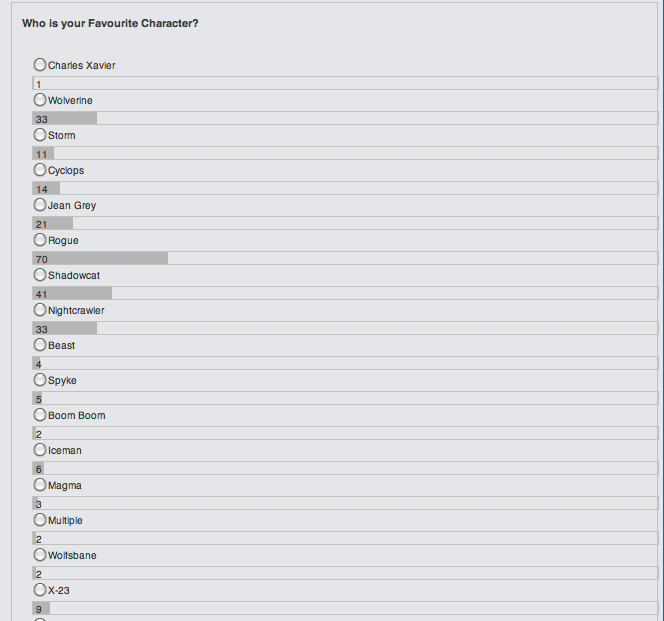Viewport: 664px width, 621px height.
Task: Select the Charles Xavier radio button
Action: (40, 65)
